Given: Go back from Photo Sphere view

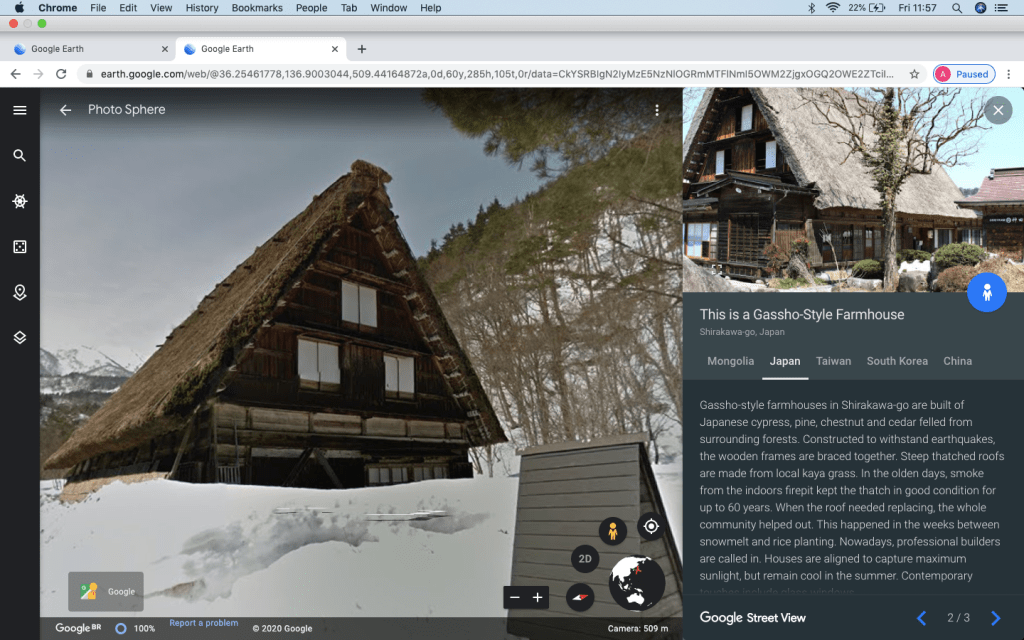Looking at the screenshot, I should (65, 110).
